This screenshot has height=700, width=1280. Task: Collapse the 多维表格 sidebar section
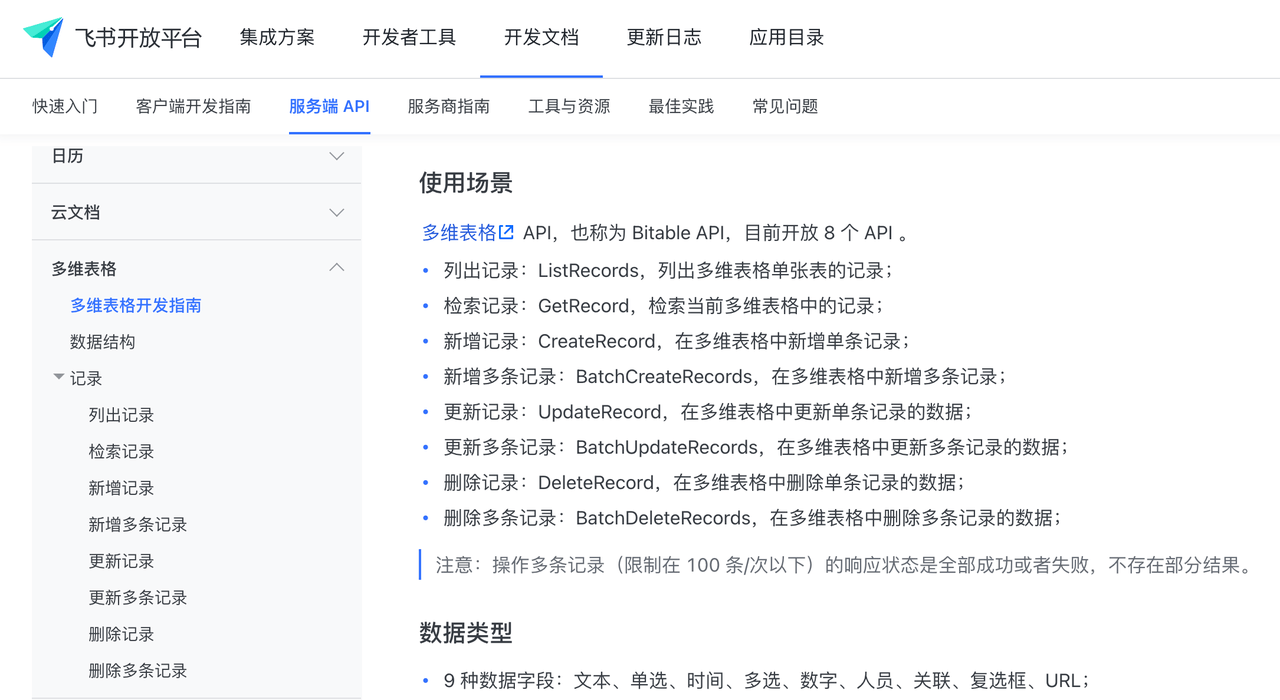coord(336,268)
